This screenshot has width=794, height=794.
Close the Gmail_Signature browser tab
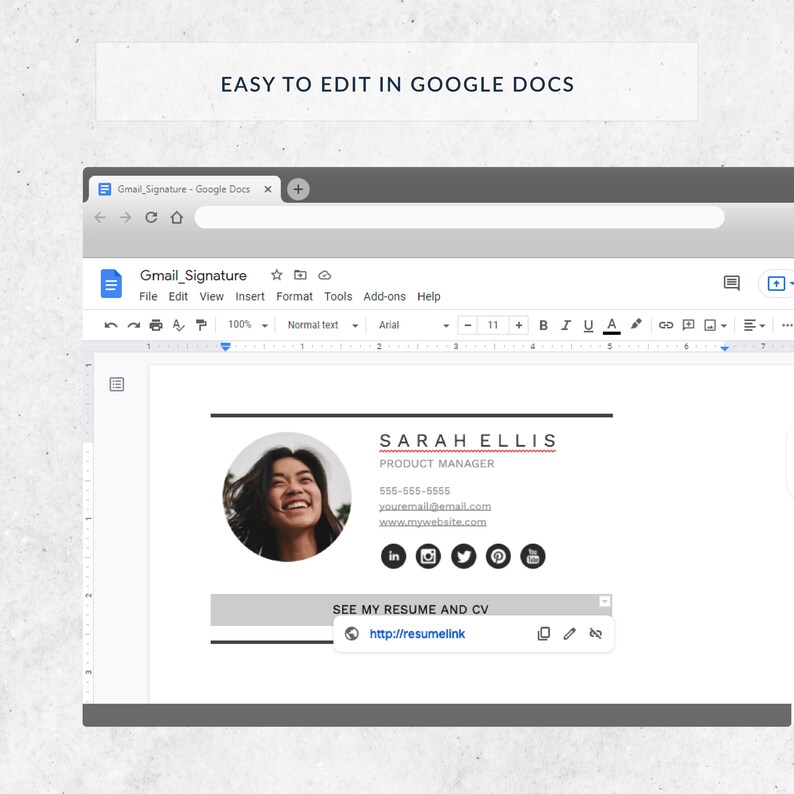[268, 189]
